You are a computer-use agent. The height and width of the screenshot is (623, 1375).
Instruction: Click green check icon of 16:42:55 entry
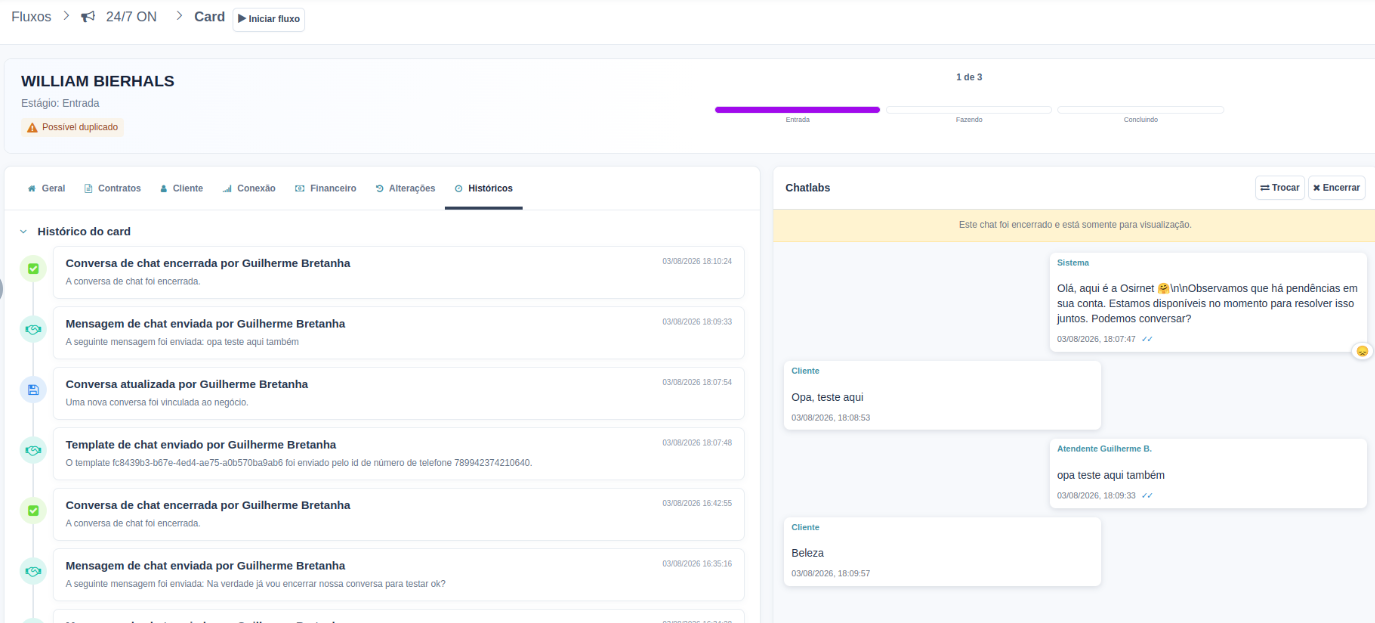(x=33, y=510)
